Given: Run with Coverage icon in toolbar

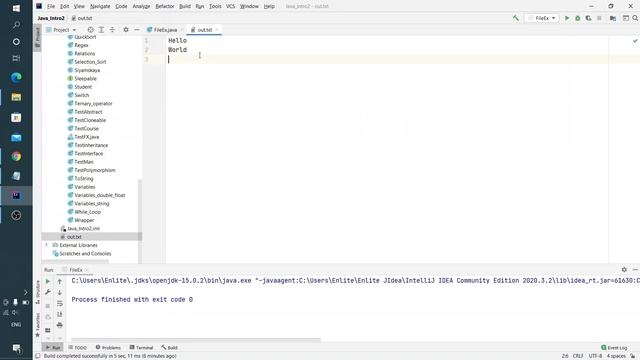Looking at the screenshot, I should point(588,18).
